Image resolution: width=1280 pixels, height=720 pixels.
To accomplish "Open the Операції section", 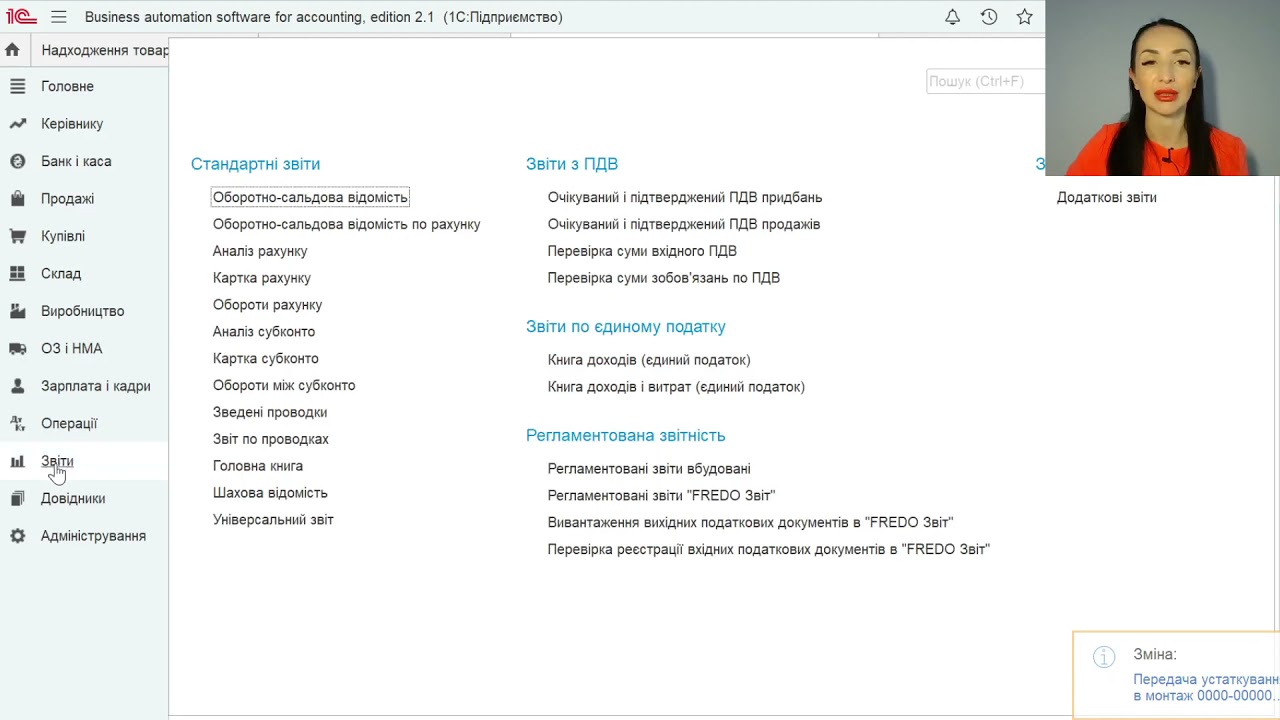I will coord(69,424).
